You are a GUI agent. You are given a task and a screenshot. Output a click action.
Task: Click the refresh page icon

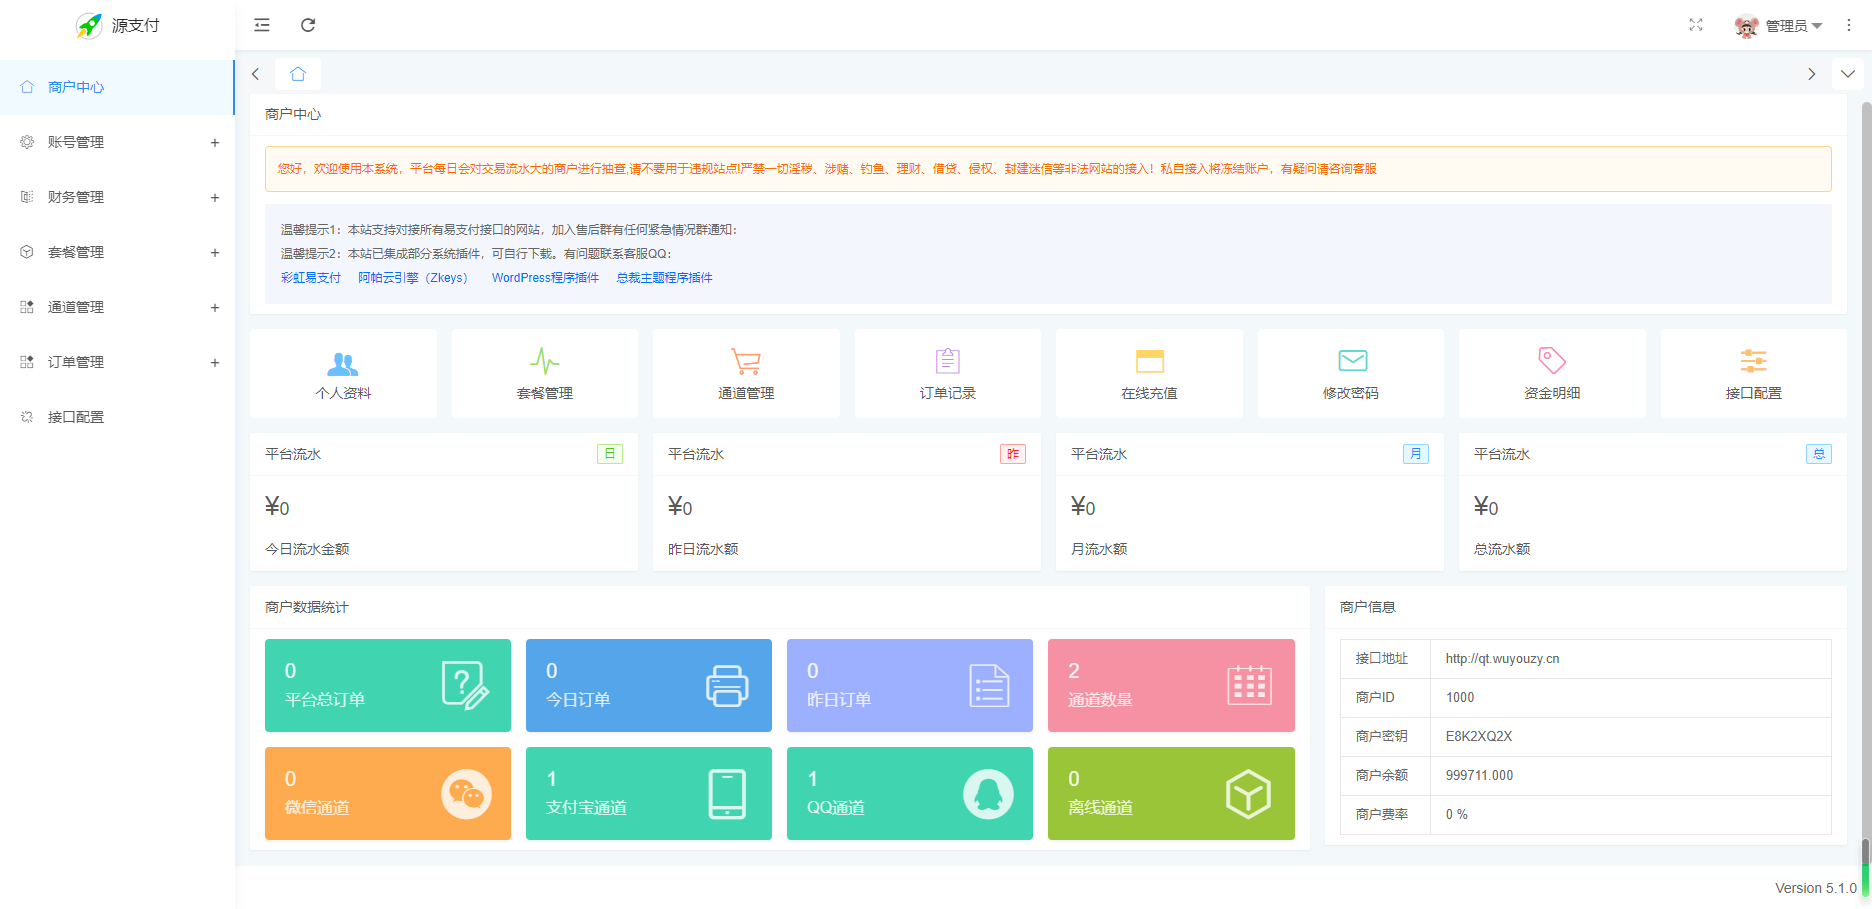tap(308, 25)
